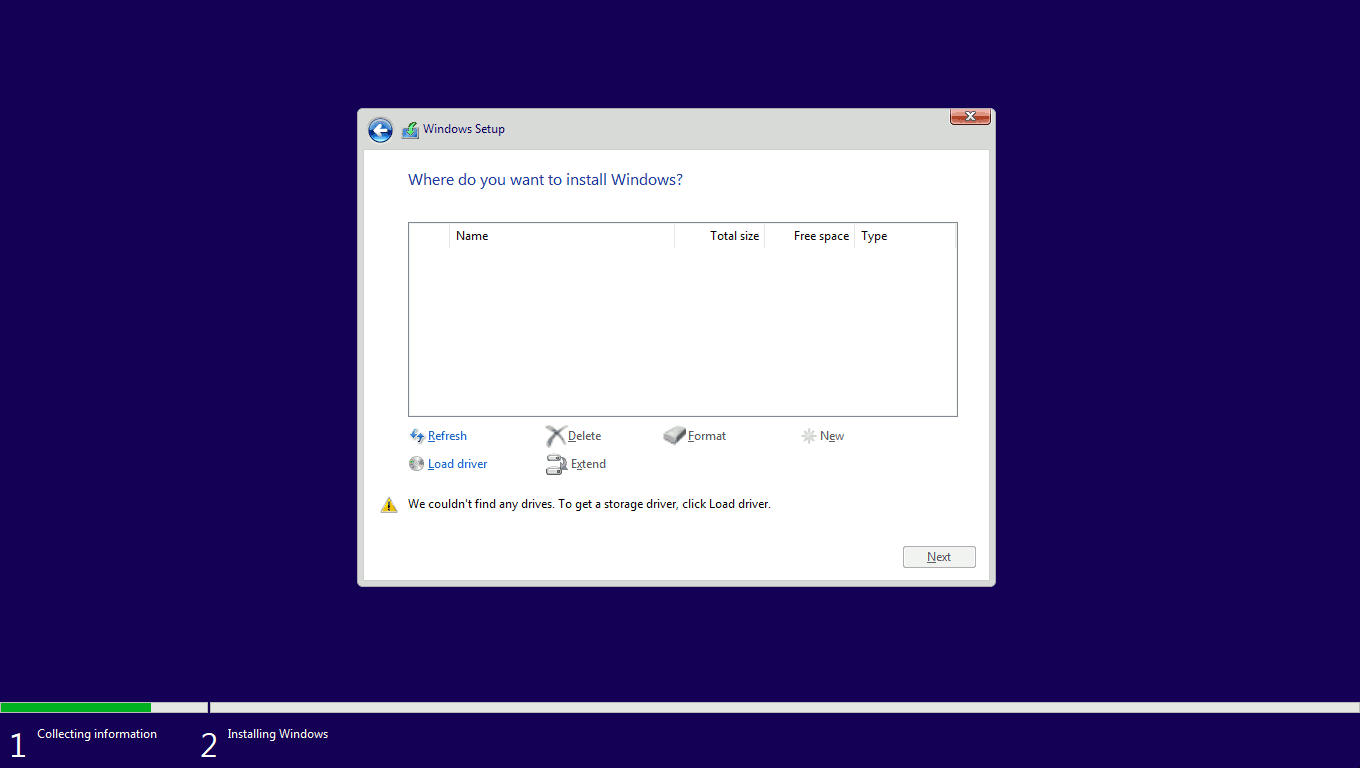This screenshot has width=1360, height=768.
Task: Click the Delete X icon
Action: 555,436
